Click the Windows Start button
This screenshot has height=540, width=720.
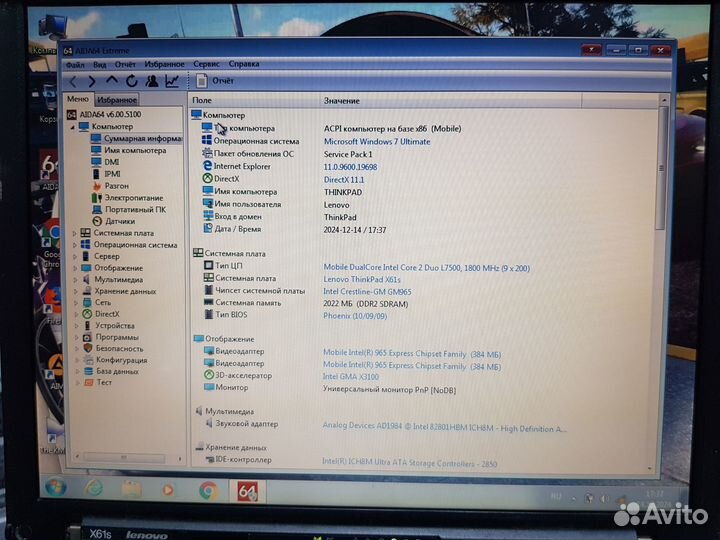[x=57, y=489]
